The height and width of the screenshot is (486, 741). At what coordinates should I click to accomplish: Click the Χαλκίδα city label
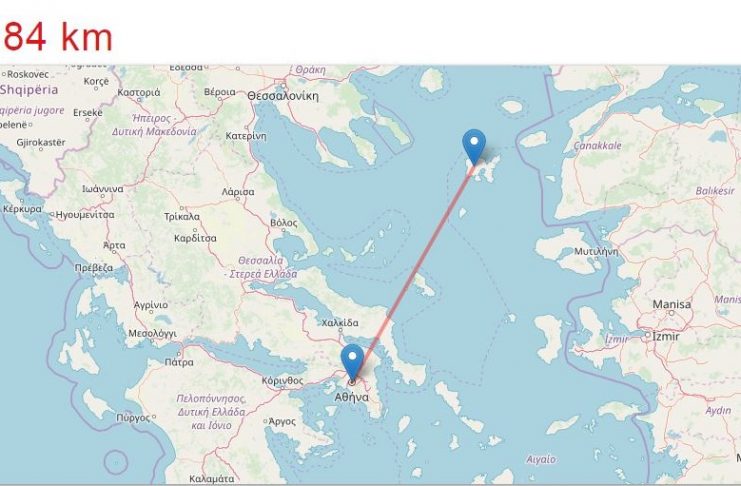coord(340,323)
